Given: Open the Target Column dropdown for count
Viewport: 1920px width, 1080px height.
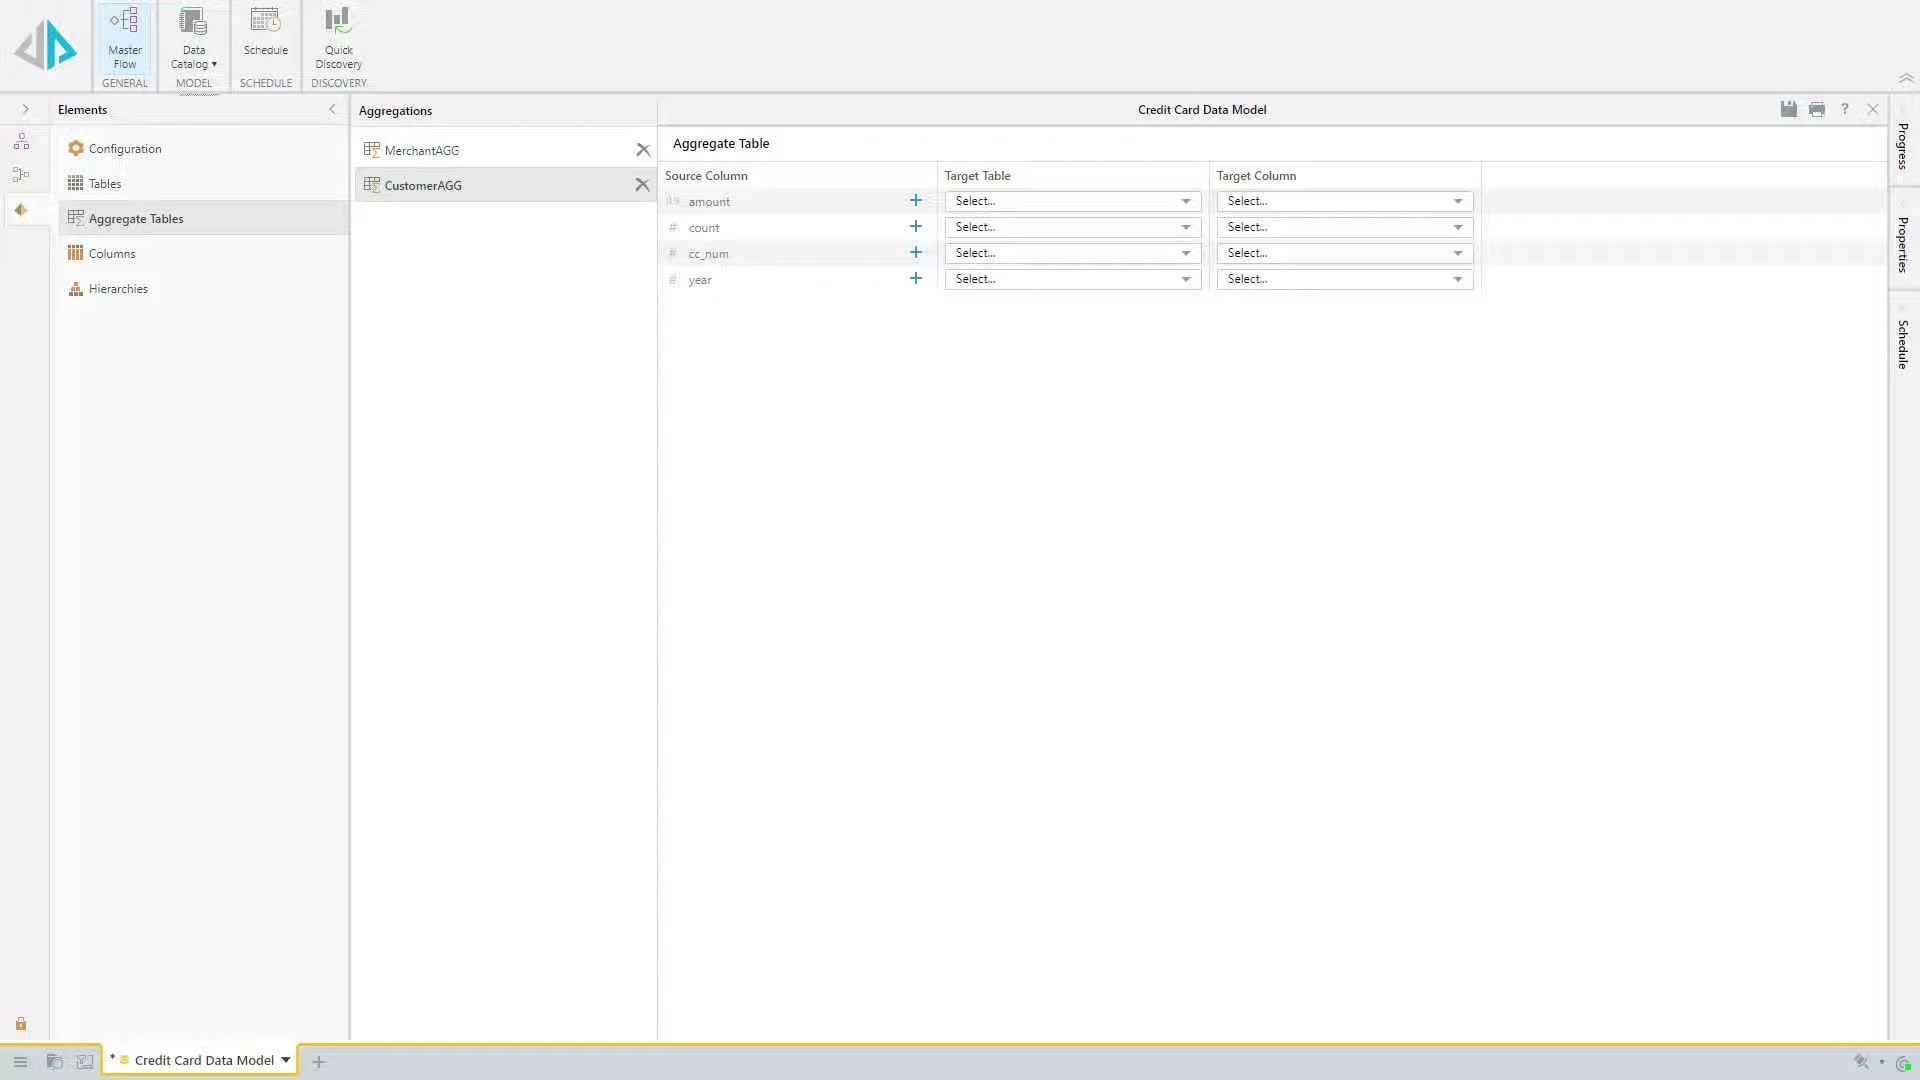Looking at the screenshot, I should [x=1344, y=227].
